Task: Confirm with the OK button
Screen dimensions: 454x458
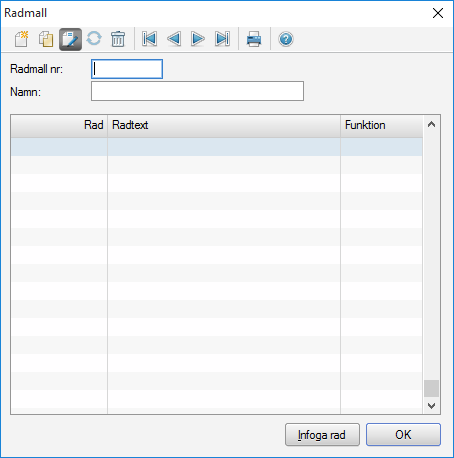Action: (x=403, y=435)
